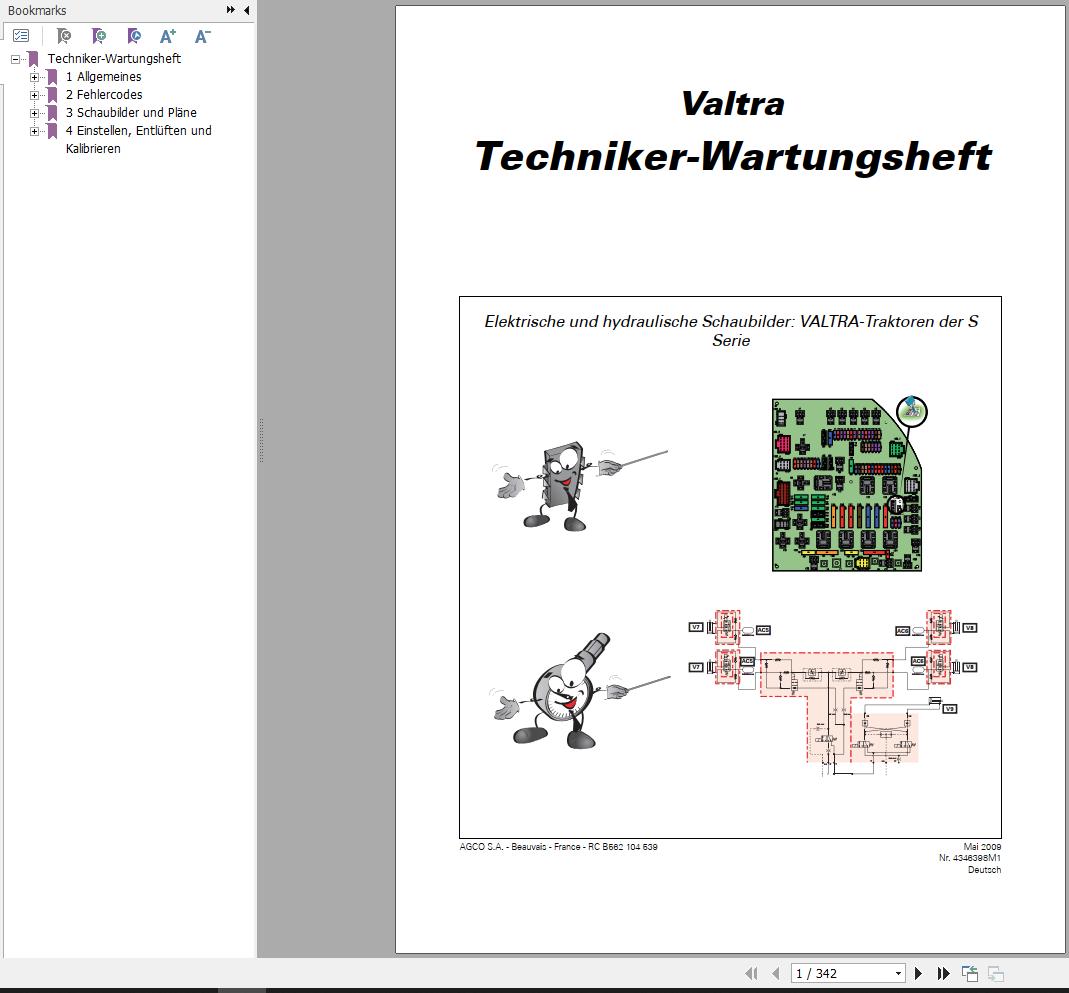The image size is (1069, 993).
Task: Click the panel splitter grip handle
Action: tap(261, 440)
